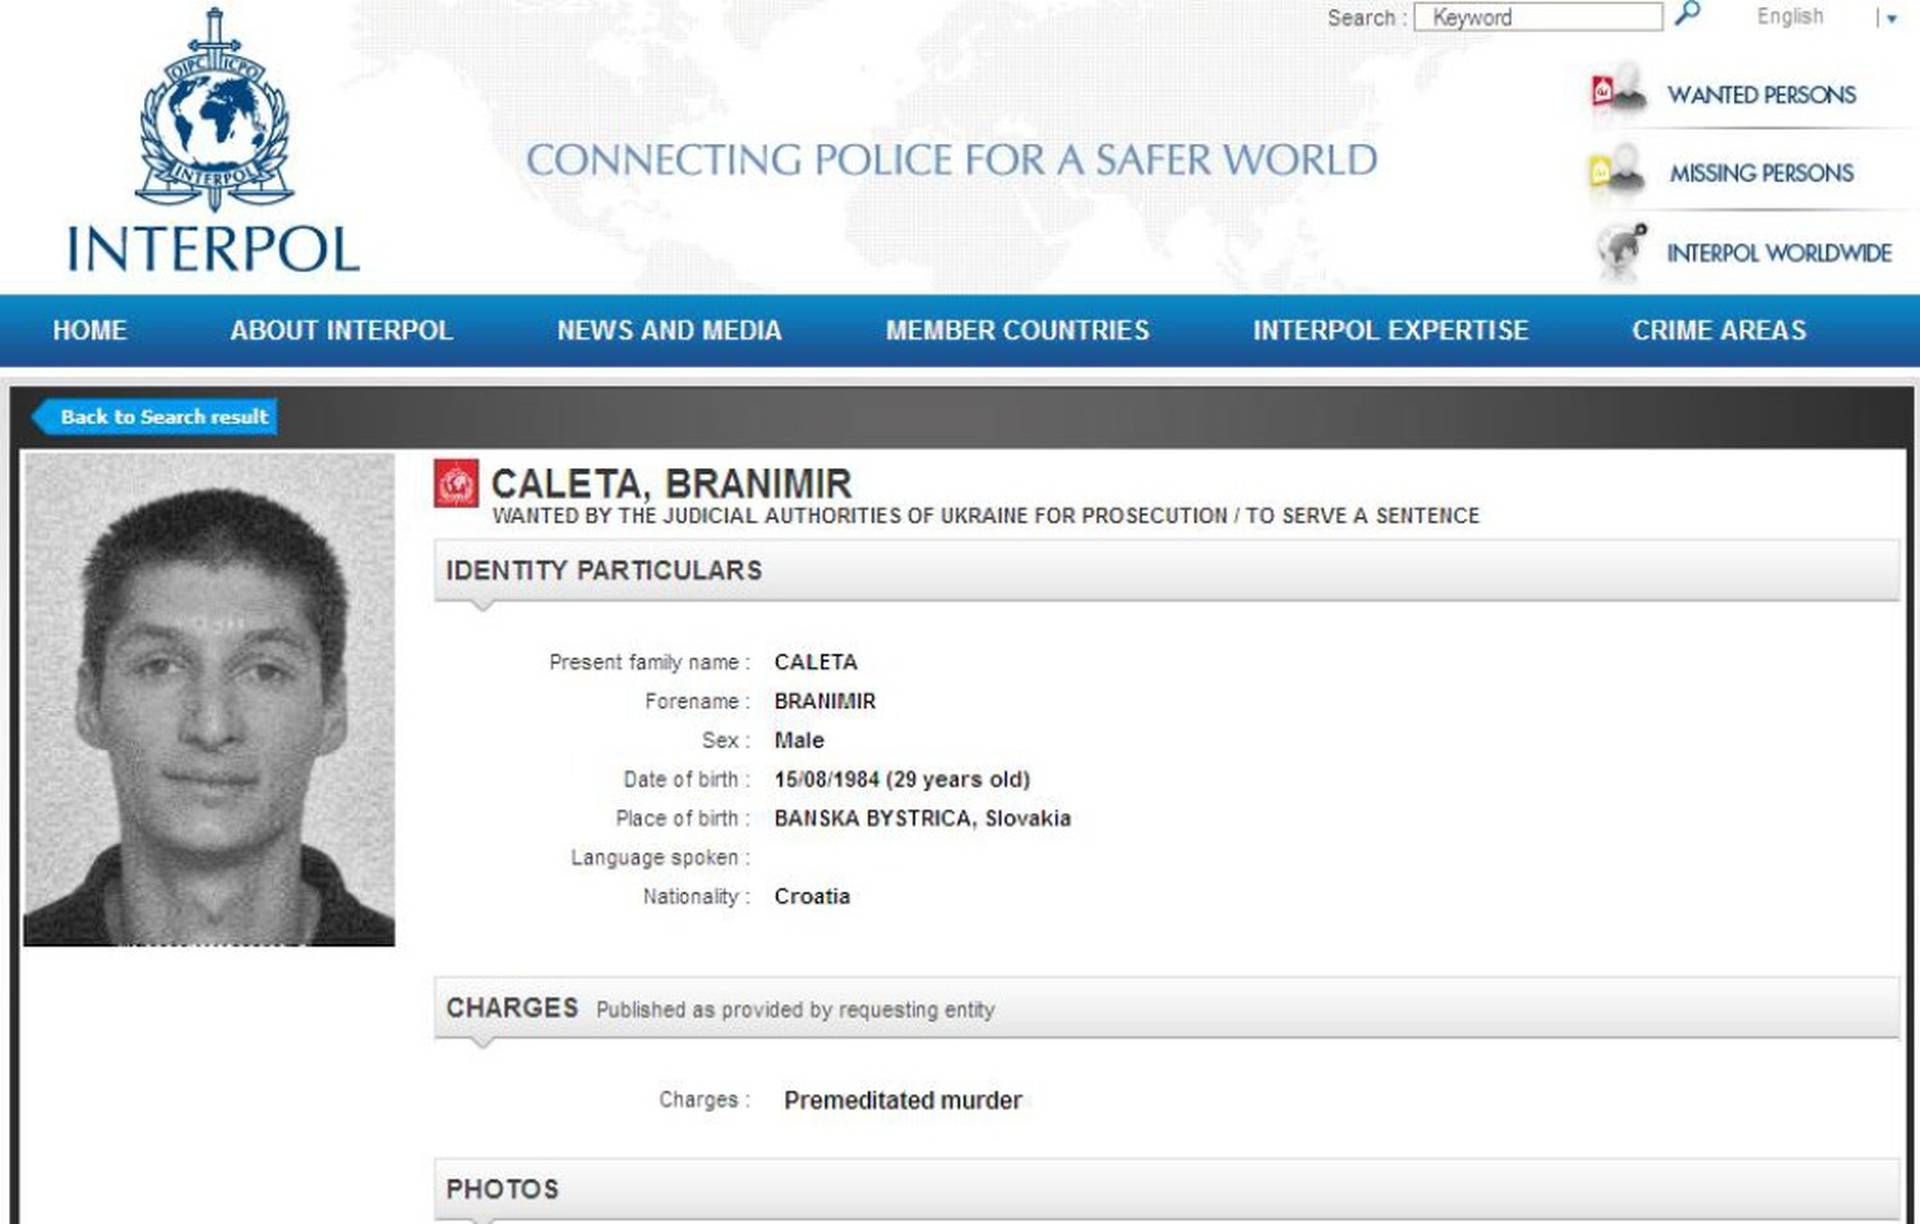The width and height of the screenshot is (1920, 1224).
Task: Open the English language dropdown arrow
Action: click(1891, 18)
